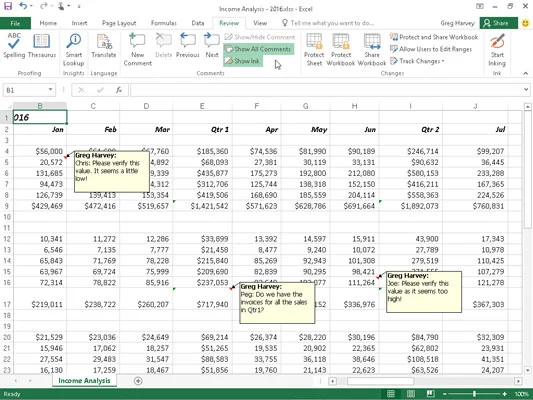Add a New Comment

coord(137,50)
